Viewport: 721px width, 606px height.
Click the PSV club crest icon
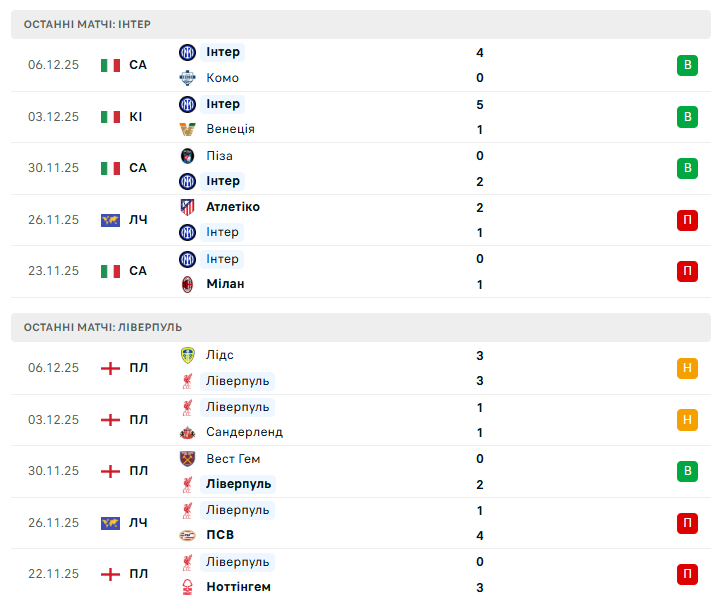pyautogui.click(x=187, y=535)
